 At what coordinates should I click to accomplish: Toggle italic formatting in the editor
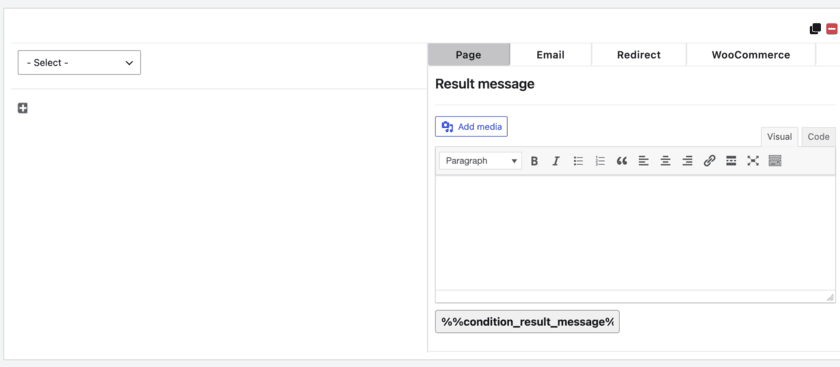[556, 161]
